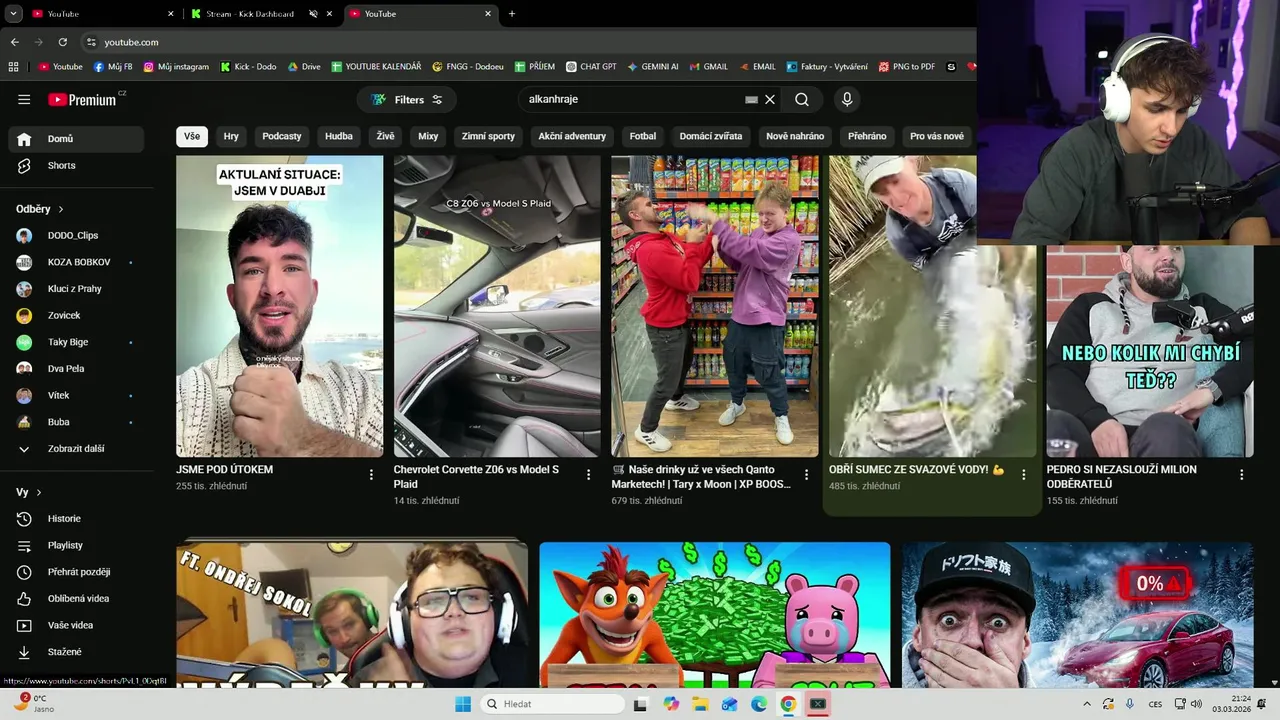Open options menu for PEDRO SI NEZASLOUŽÍ short
1280x720 pixels.
click(x=1241, y=475)
